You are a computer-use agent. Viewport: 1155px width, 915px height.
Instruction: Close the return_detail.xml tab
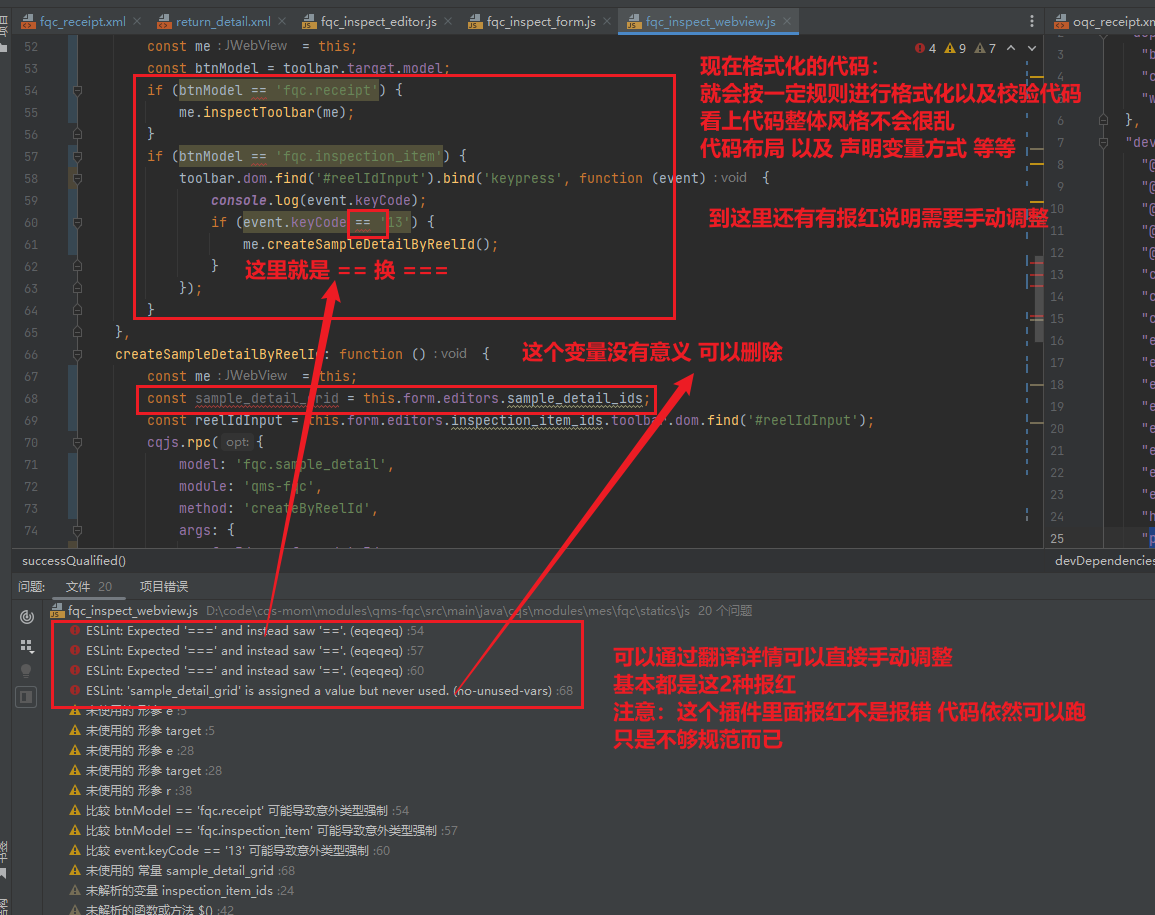[283, 22]
